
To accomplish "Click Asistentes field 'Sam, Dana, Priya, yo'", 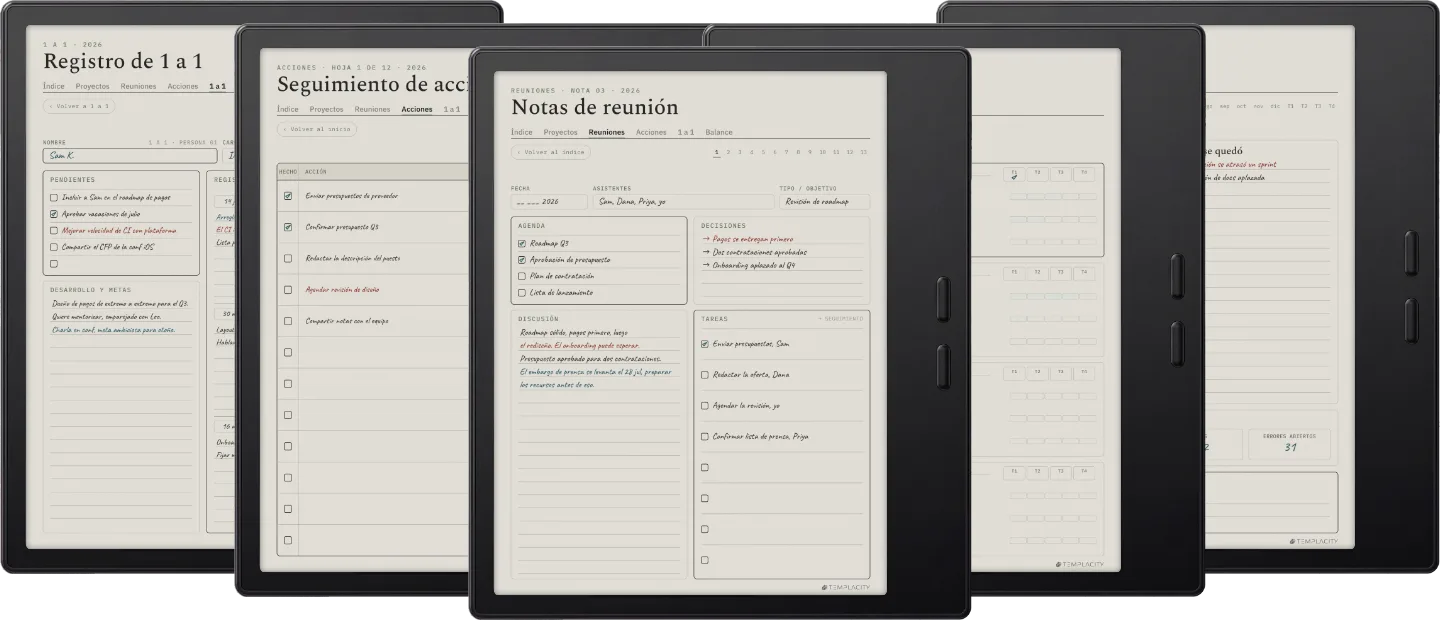I will (683, 202).
